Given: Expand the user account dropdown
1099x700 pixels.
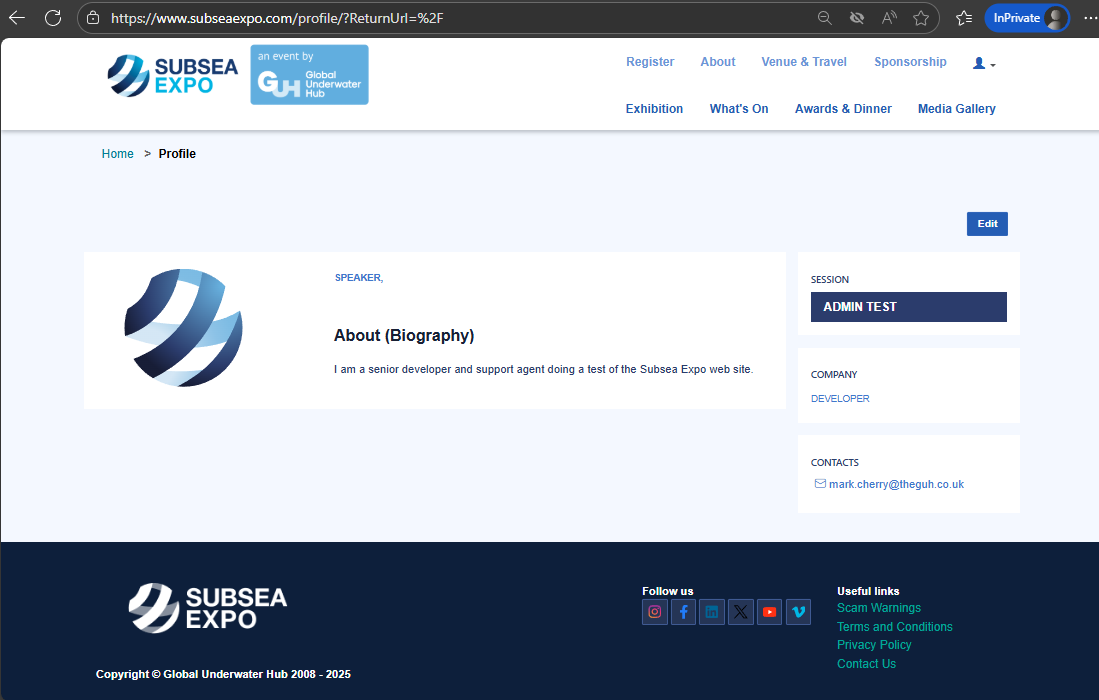Looking at the screenshot, I should [984, 63].
